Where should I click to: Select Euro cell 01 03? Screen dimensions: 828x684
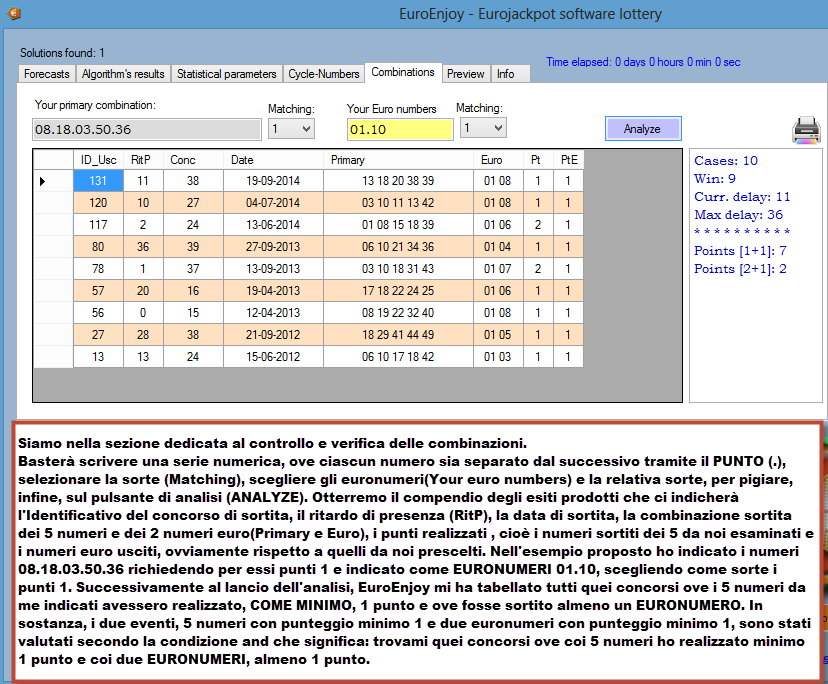point(498,357)
